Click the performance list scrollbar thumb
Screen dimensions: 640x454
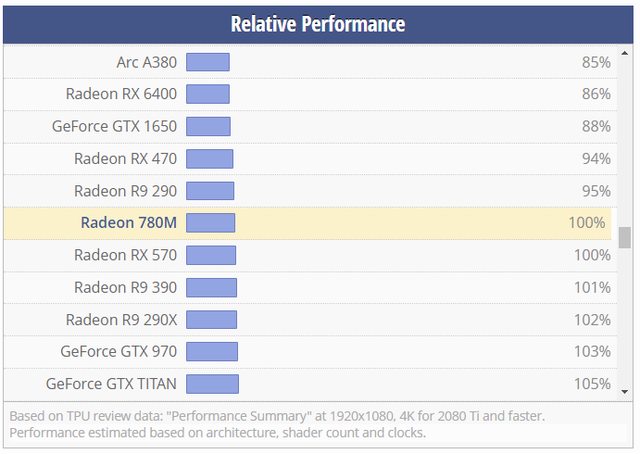(x=625, y=237)
